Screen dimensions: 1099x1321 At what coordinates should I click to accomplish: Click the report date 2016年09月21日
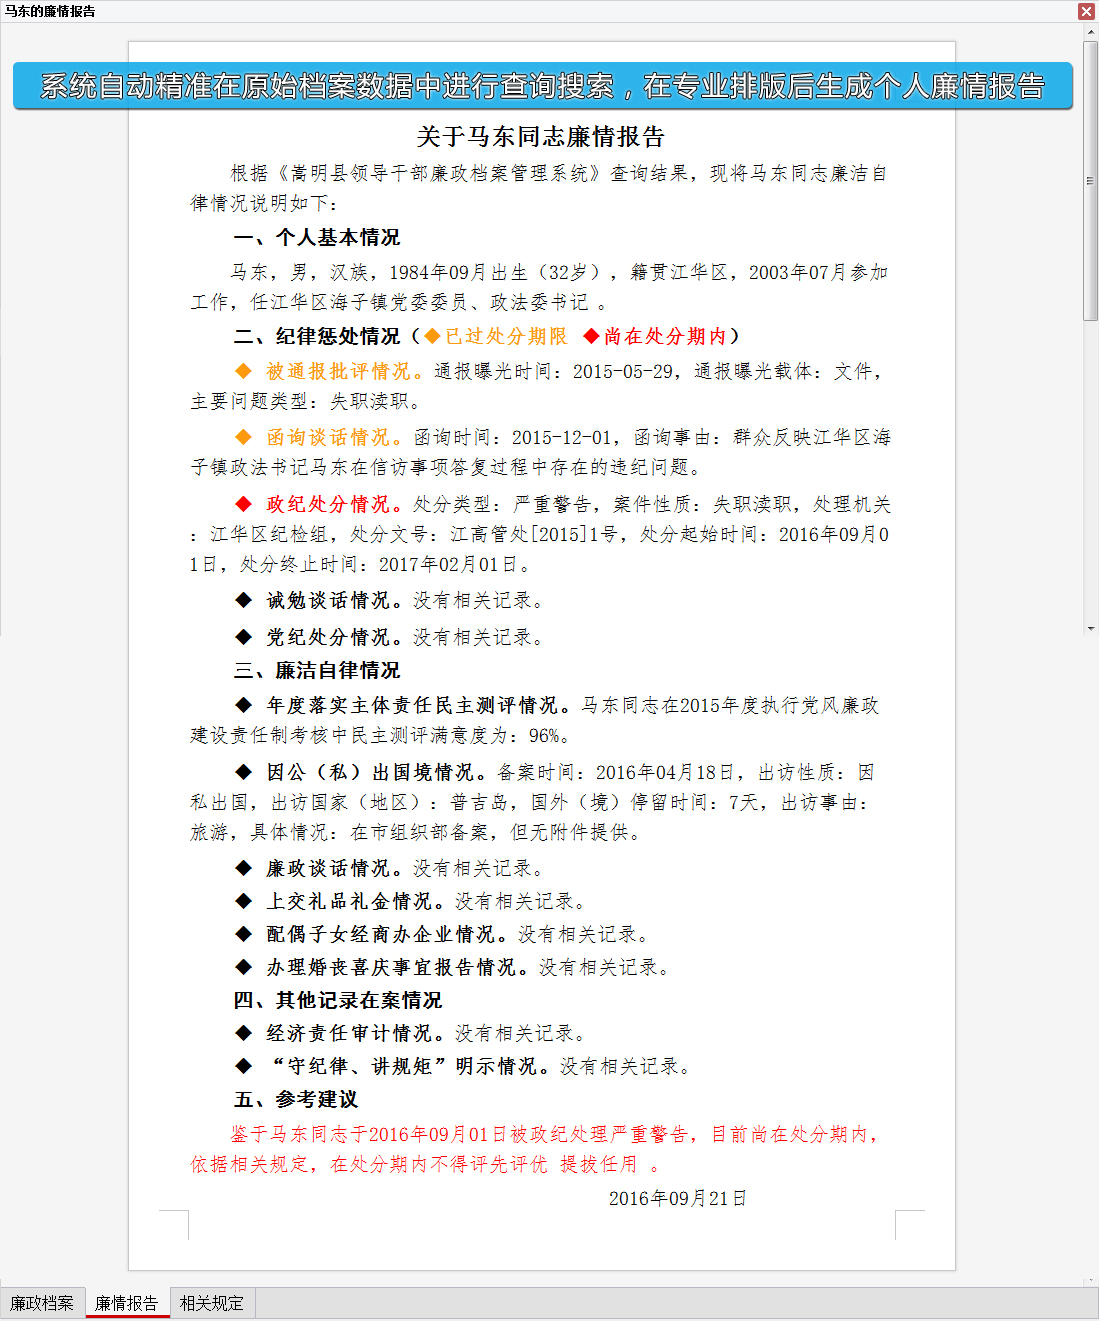(678, 1199)
